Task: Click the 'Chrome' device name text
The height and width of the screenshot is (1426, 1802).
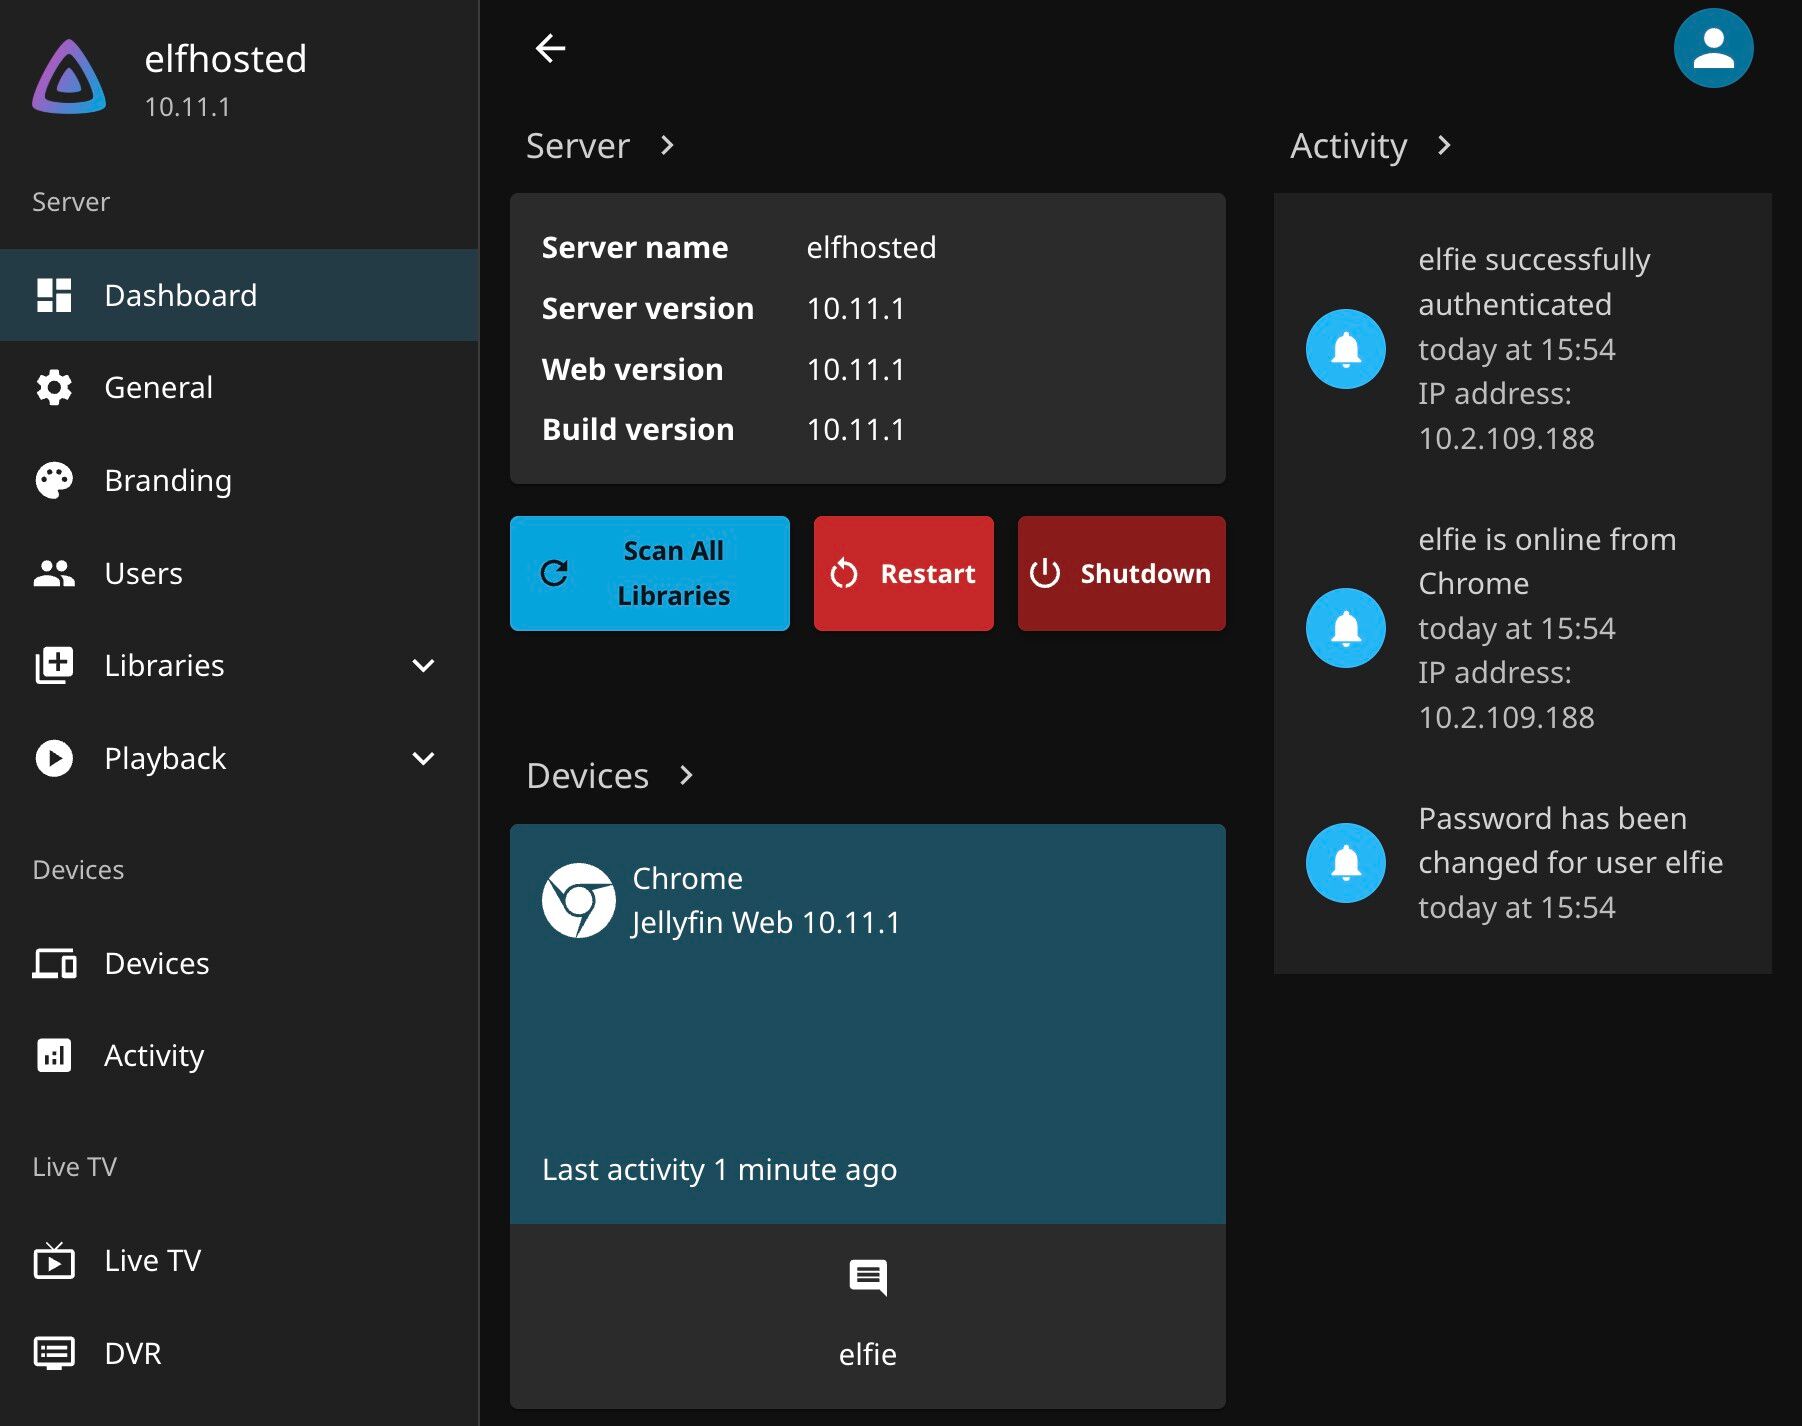Action: coord(688,878)
